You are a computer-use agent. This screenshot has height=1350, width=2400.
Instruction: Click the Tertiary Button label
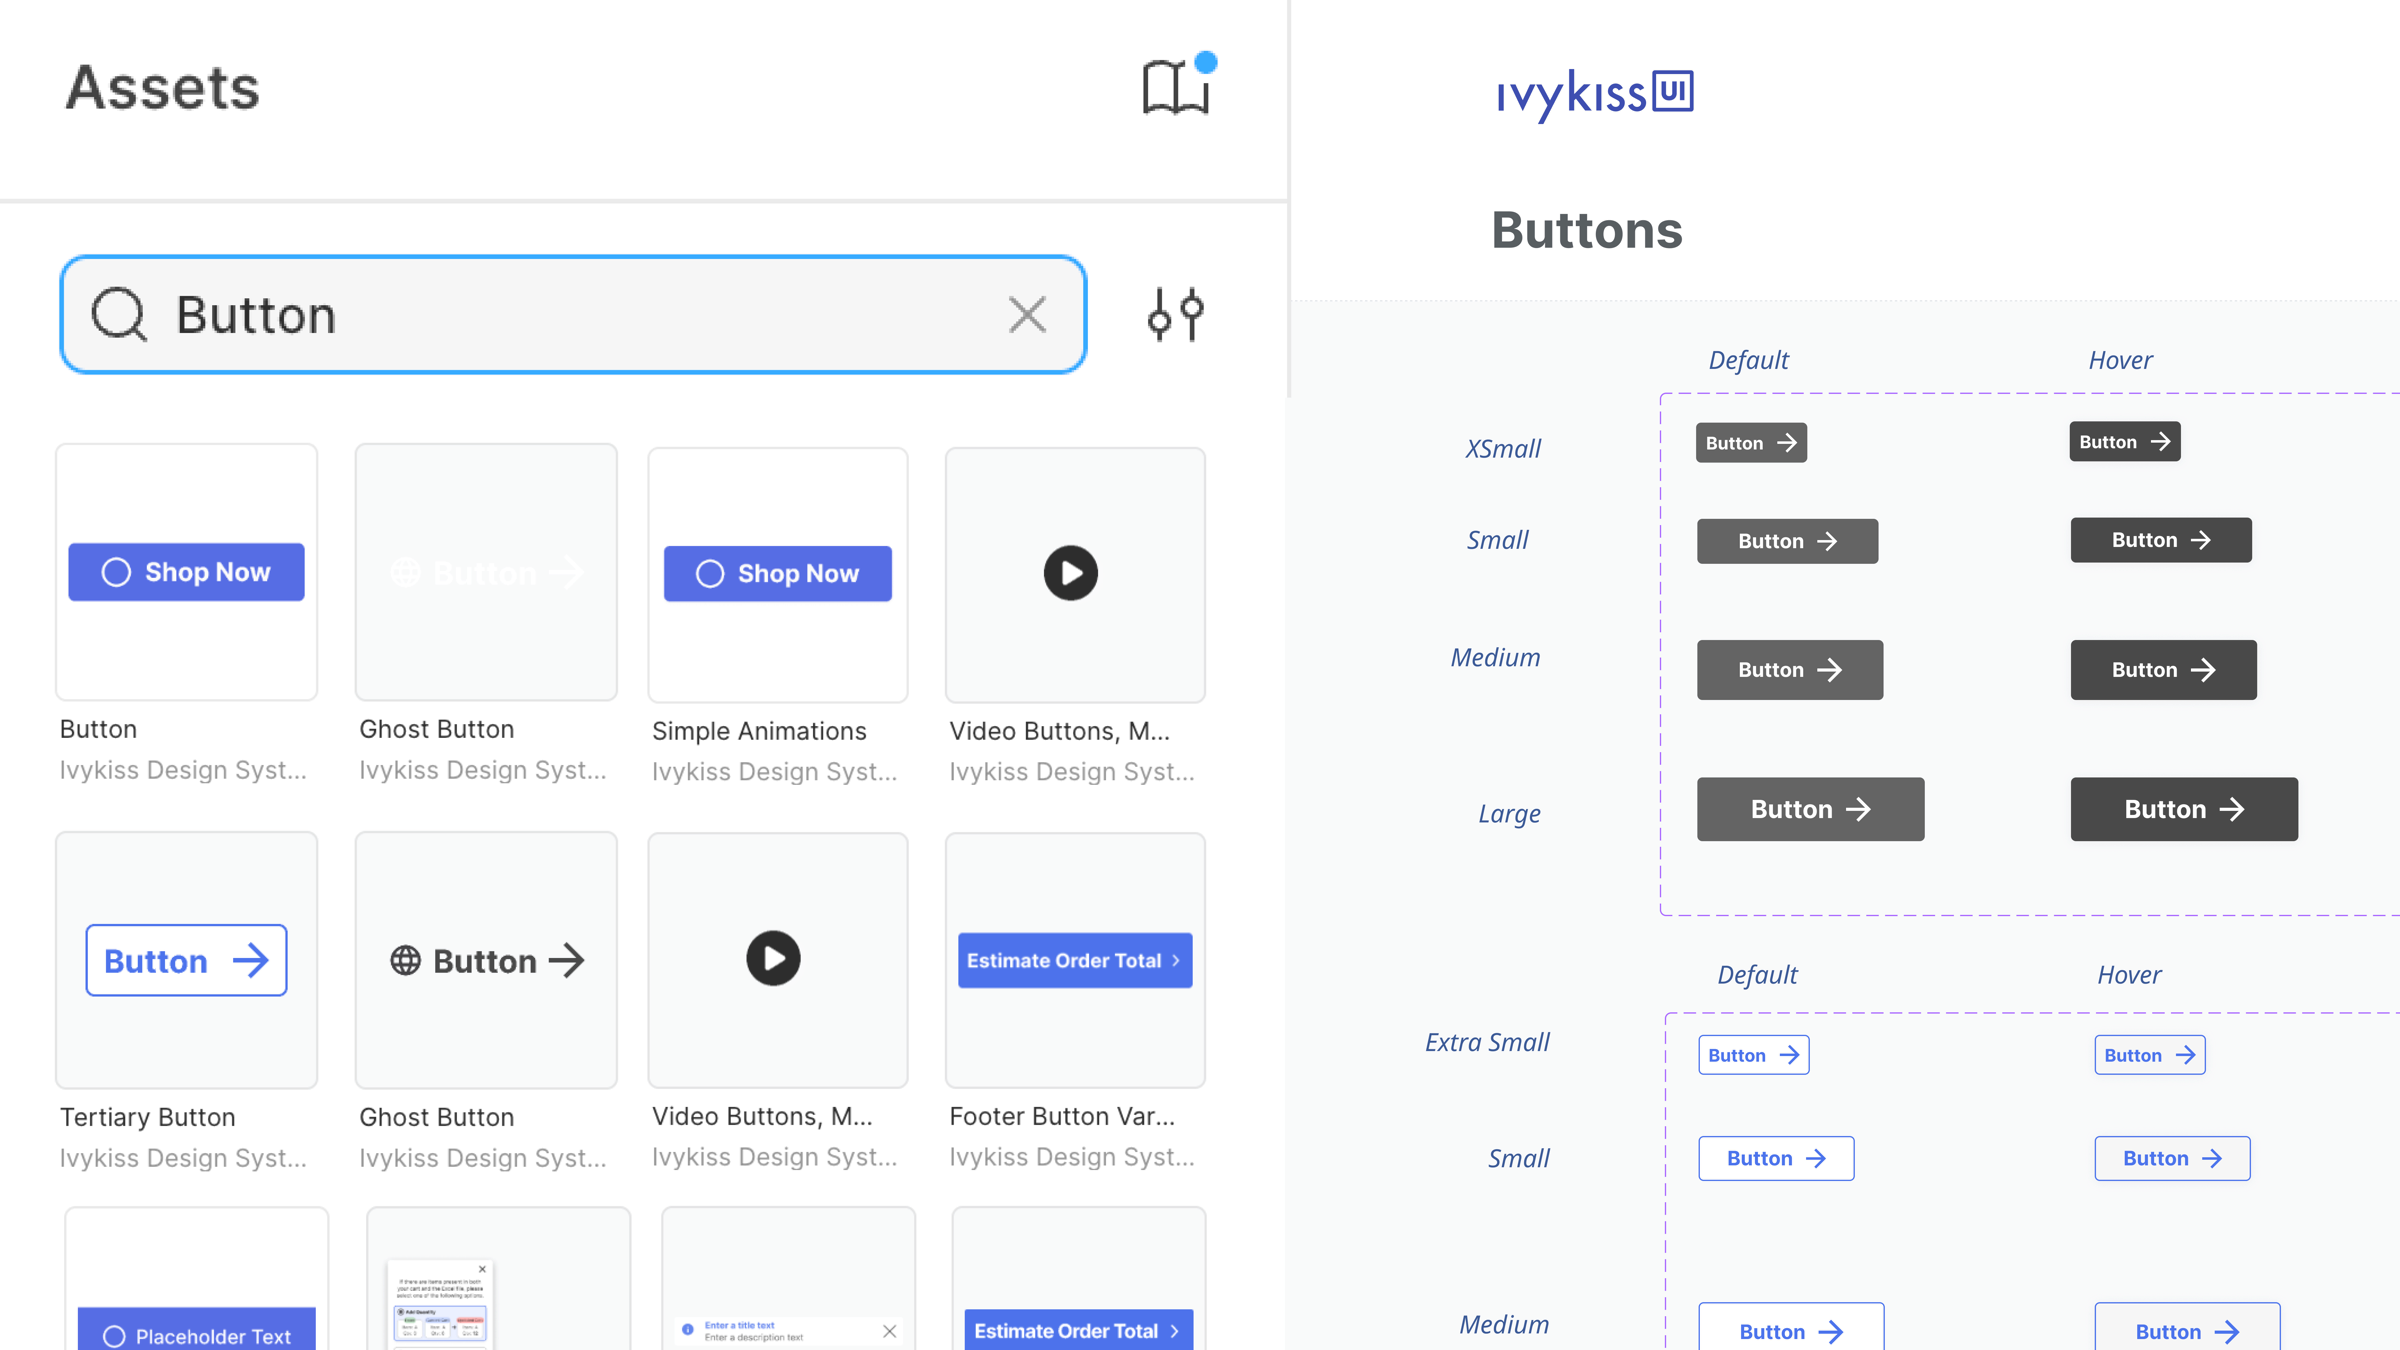[x=148, y=1117]
